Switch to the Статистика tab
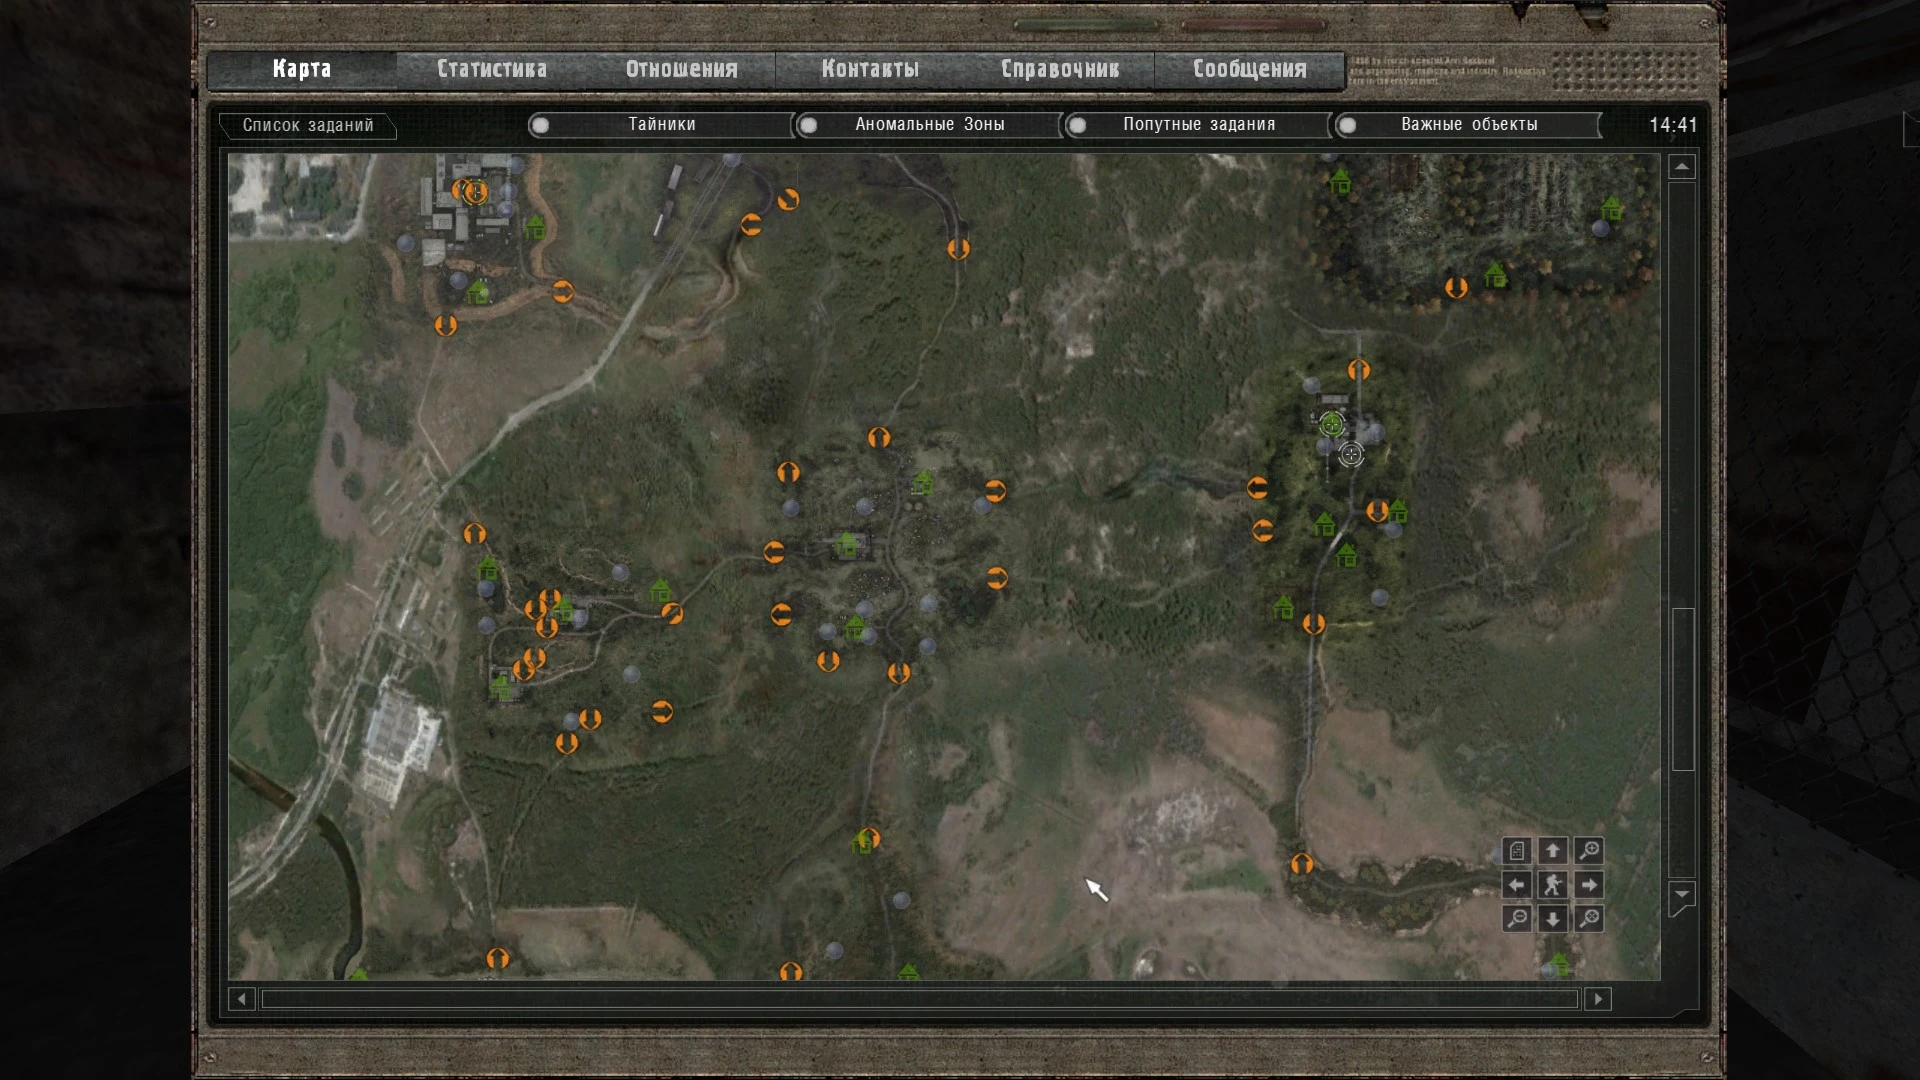The image size is (1920, 1080). (x=491, y=69)
